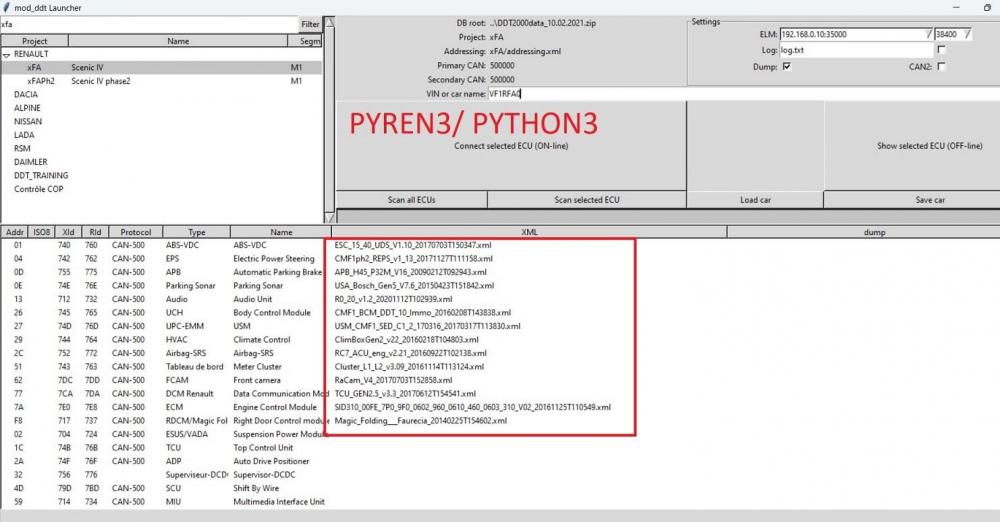The image size is (1000, 522).
Task: Select DDT_TRAINING in project tree
Action: [41, 175]
